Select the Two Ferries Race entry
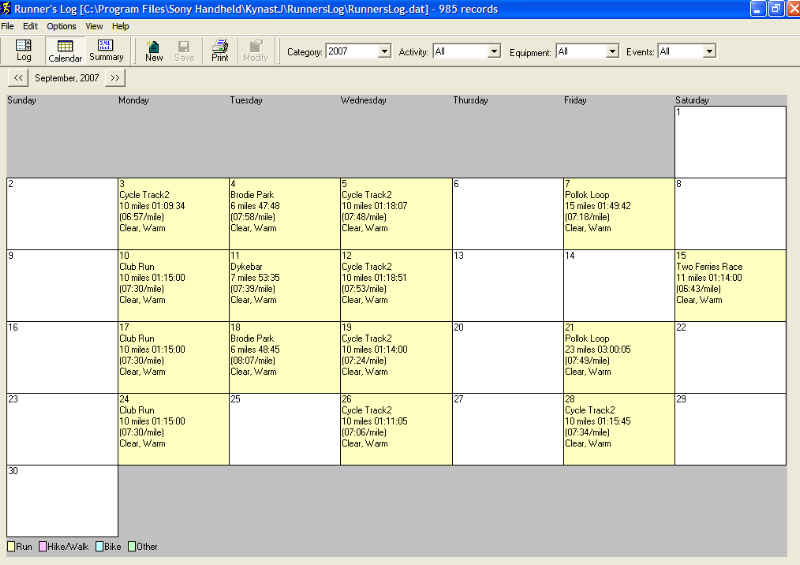800x565 pixels. (x=730, y=286)
